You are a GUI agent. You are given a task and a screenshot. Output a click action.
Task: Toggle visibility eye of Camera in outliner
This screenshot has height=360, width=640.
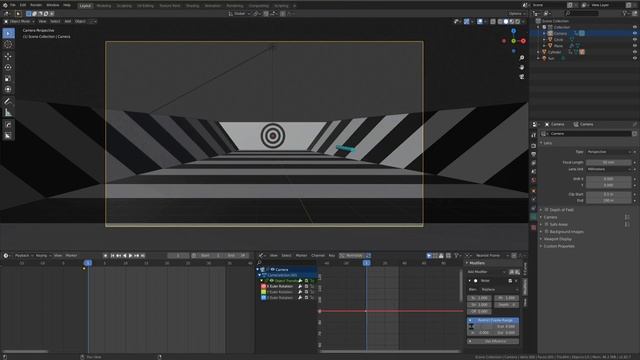tap(635, 33)
